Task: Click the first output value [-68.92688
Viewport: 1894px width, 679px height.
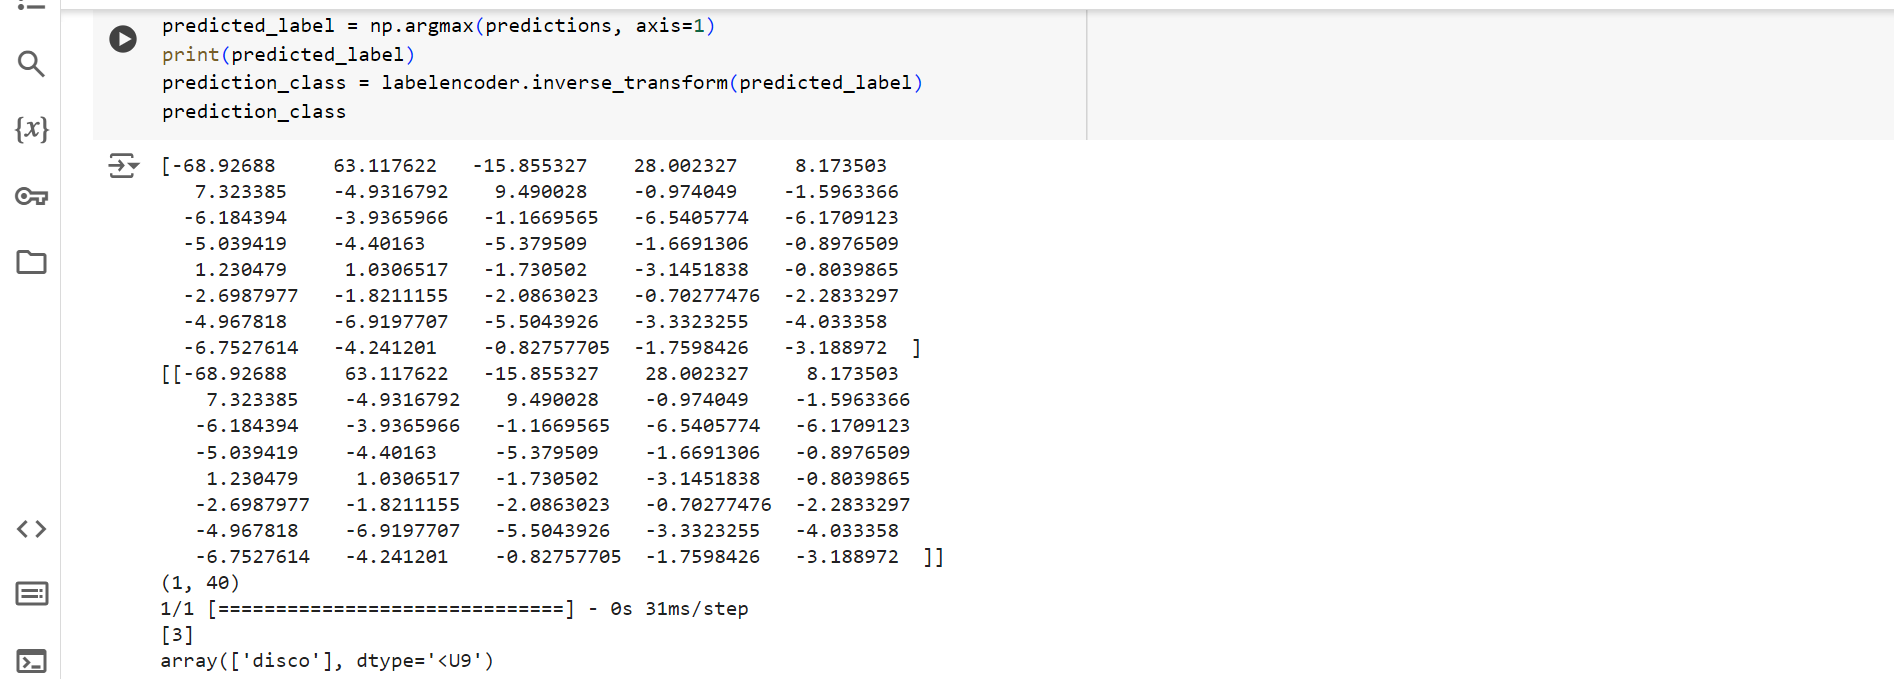Action: pyautogui.click(x=218, y=166)
